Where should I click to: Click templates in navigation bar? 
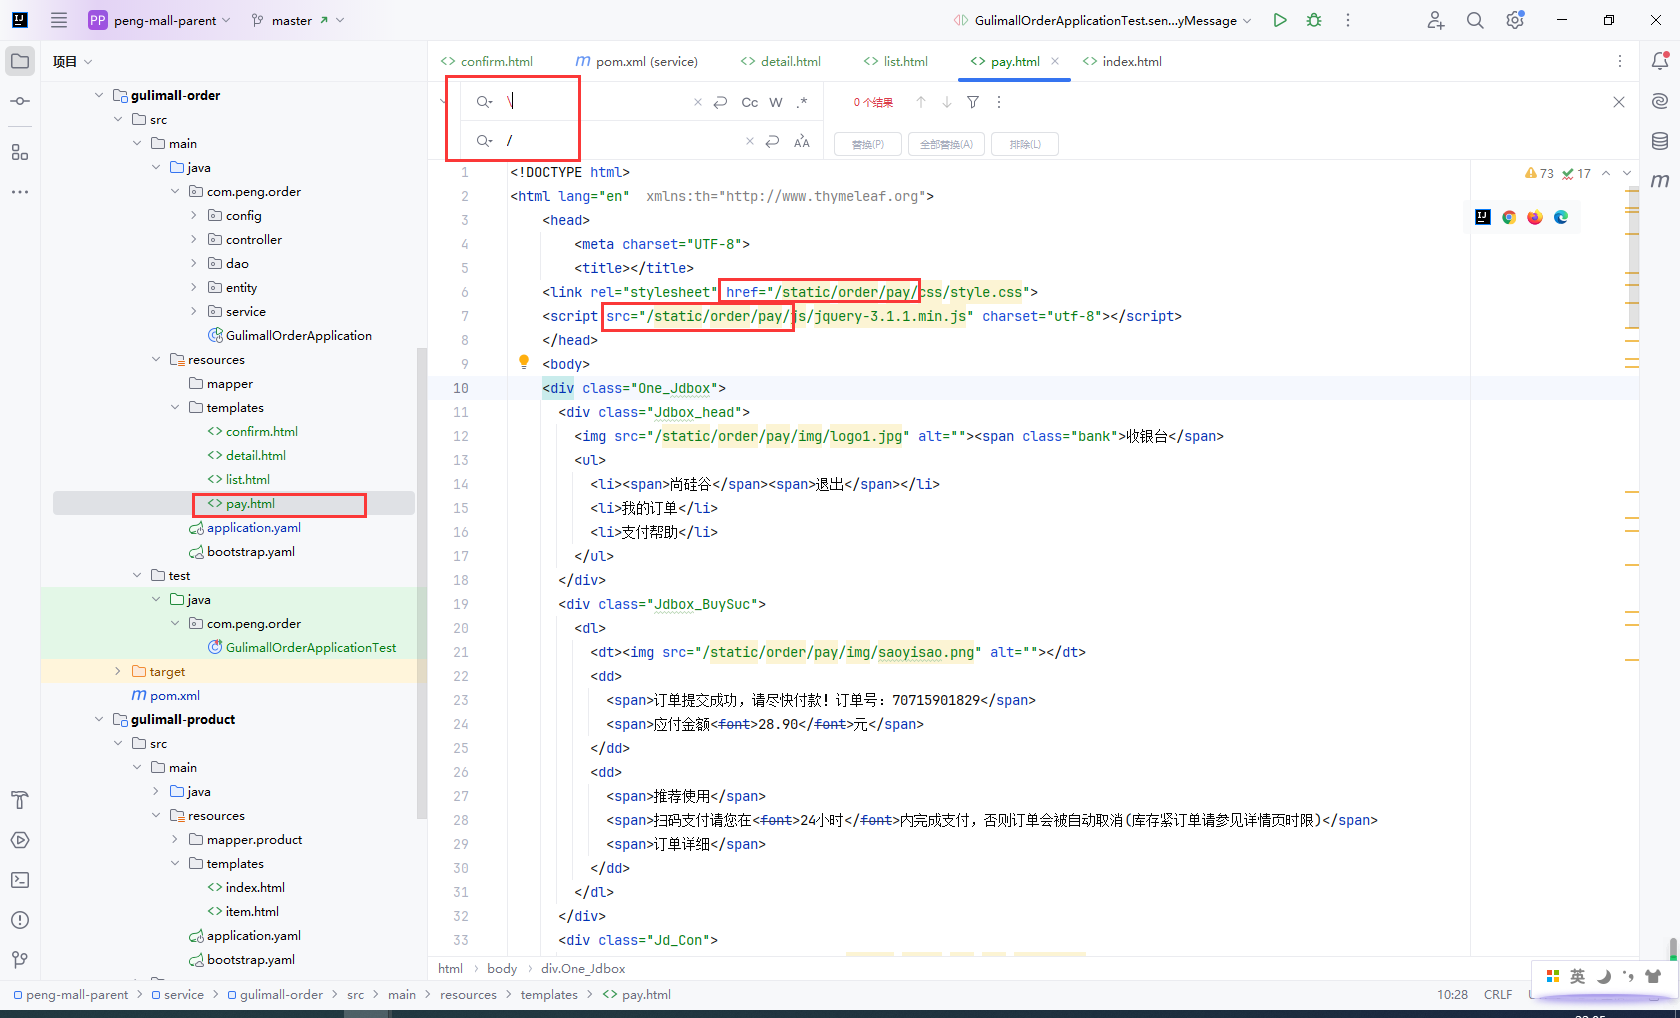549,994
